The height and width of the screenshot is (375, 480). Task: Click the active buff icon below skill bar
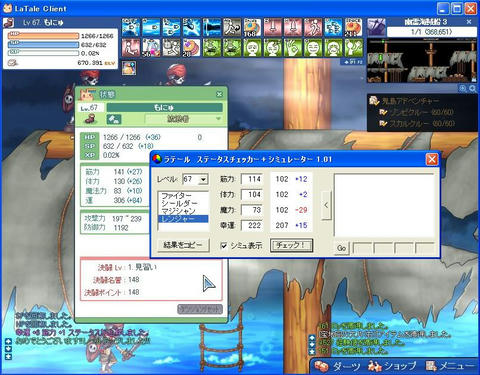coord(129,68)
